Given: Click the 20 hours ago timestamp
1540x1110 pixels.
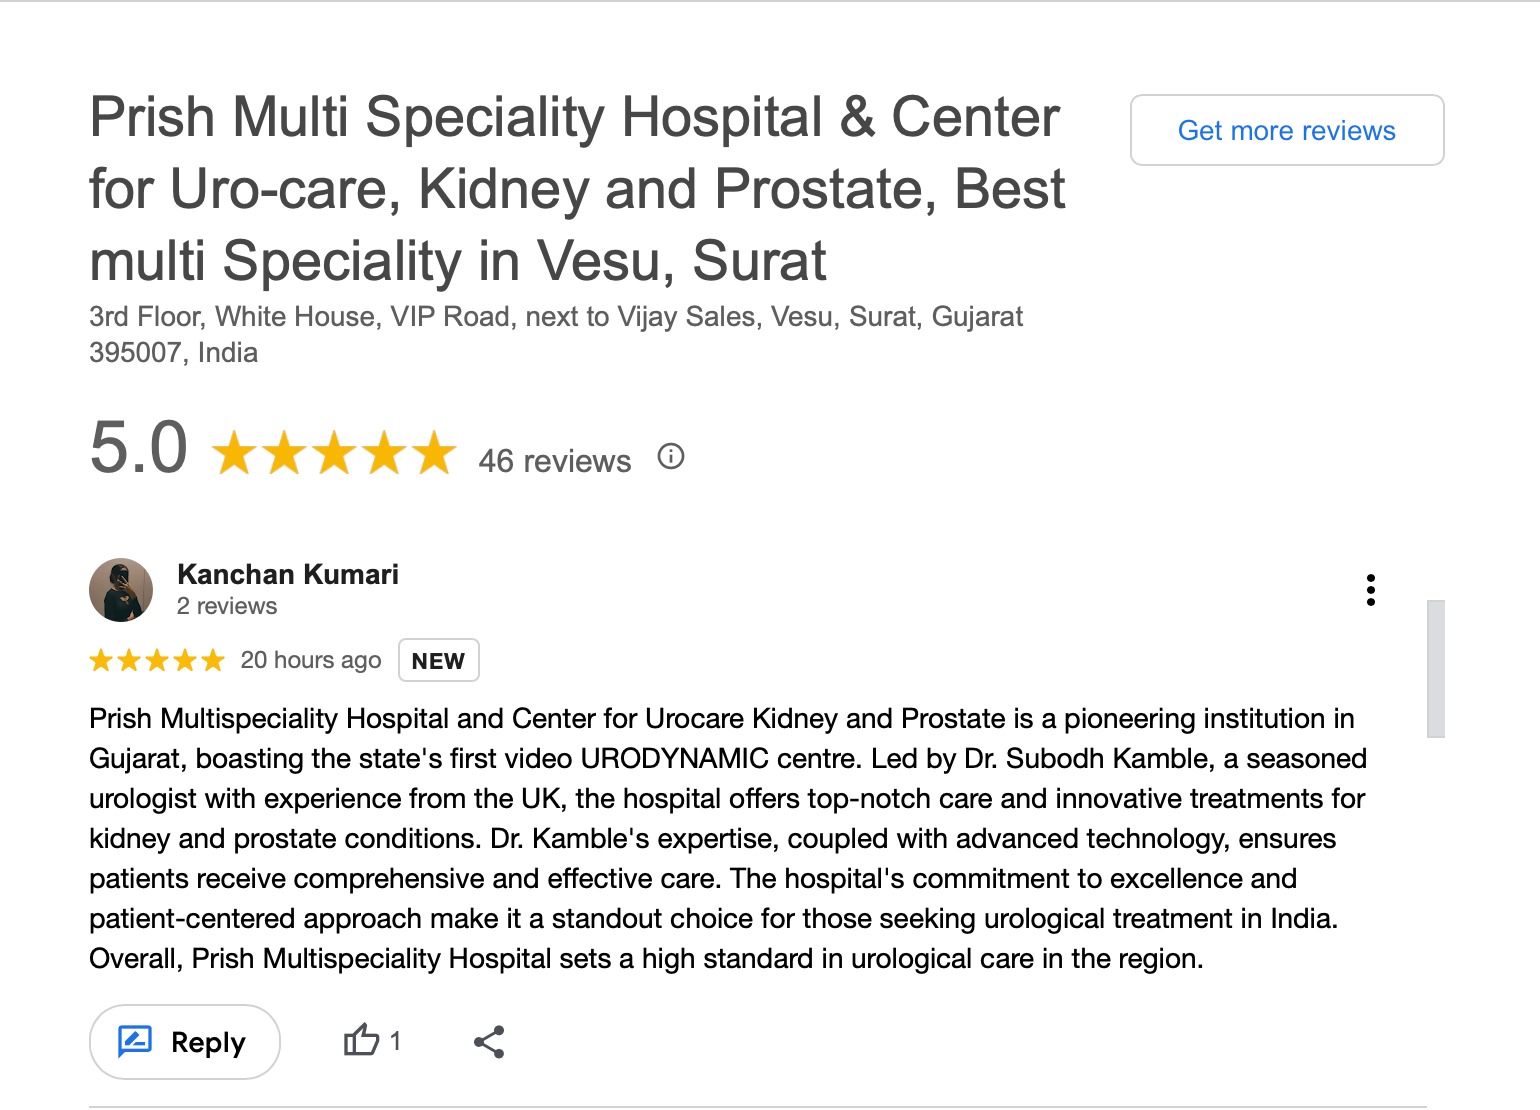Looking at the screenshot, I should [x=311, y=660].
